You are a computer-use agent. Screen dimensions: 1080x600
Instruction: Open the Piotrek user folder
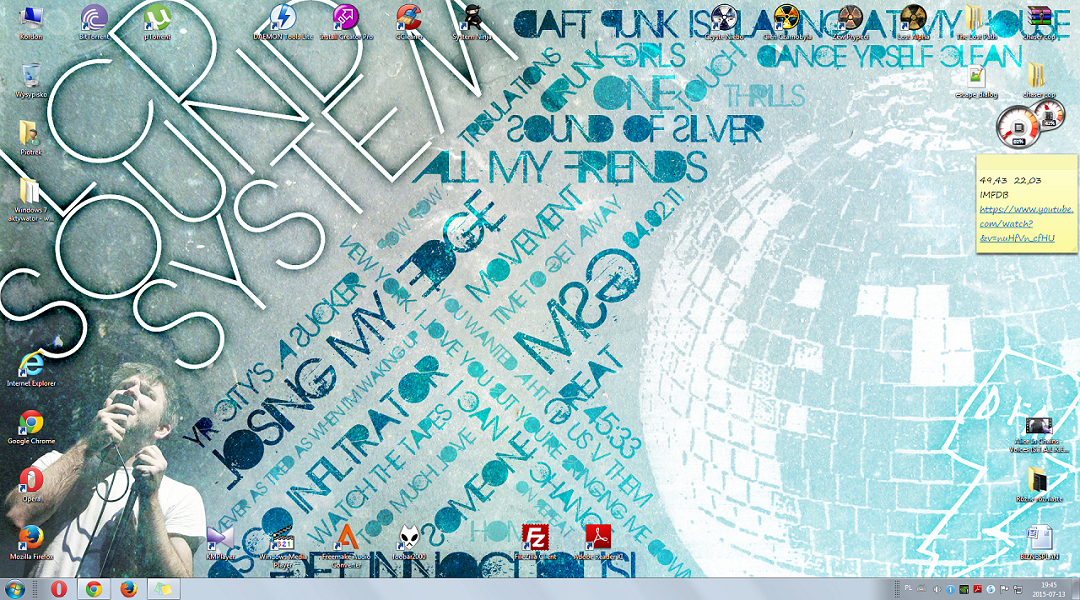tap(30, 138)
